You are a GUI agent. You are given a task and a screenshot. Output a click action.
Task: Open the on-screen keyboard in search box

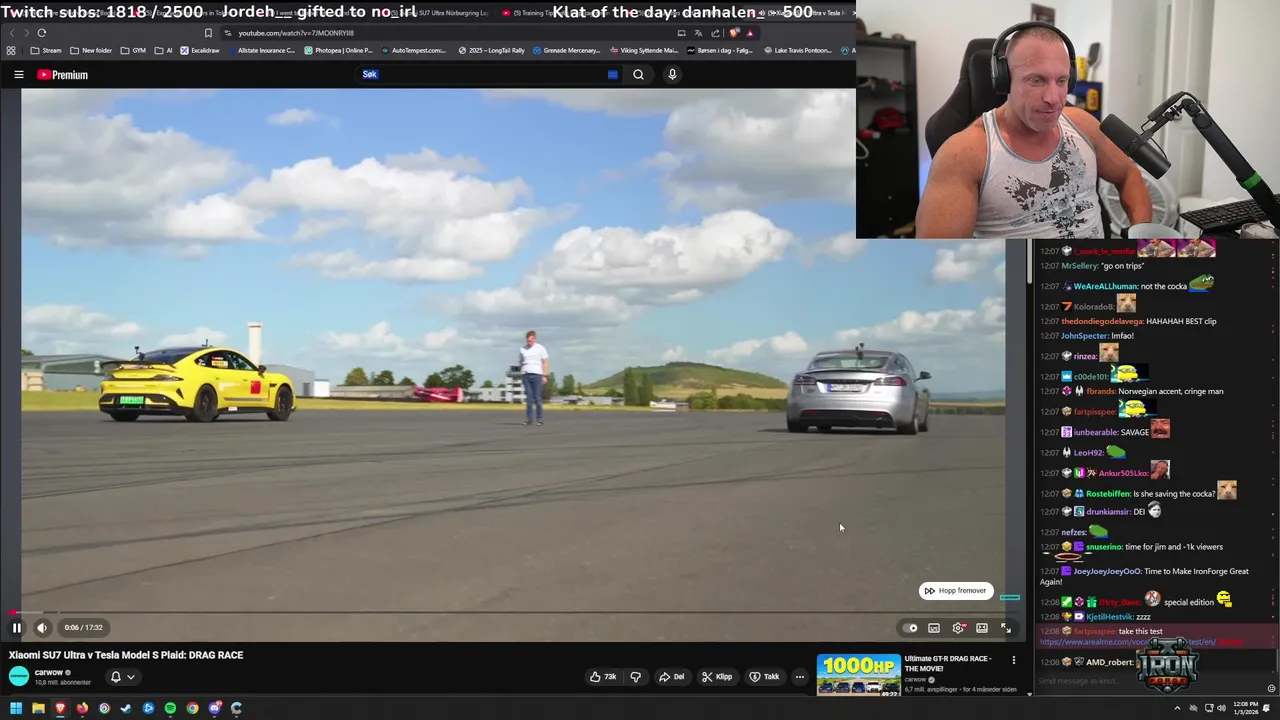(612, 74)
